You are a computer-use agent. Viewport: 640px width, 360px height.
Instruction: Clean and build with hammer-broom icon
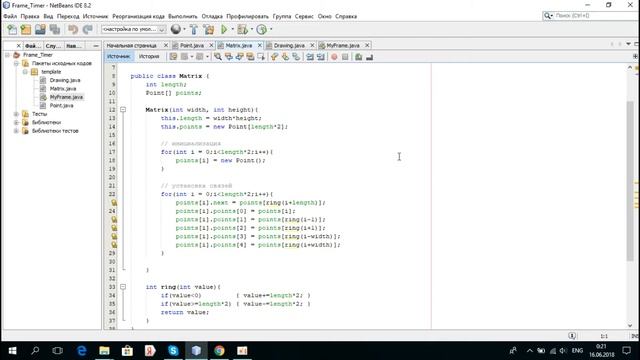[x=209, y=29]
